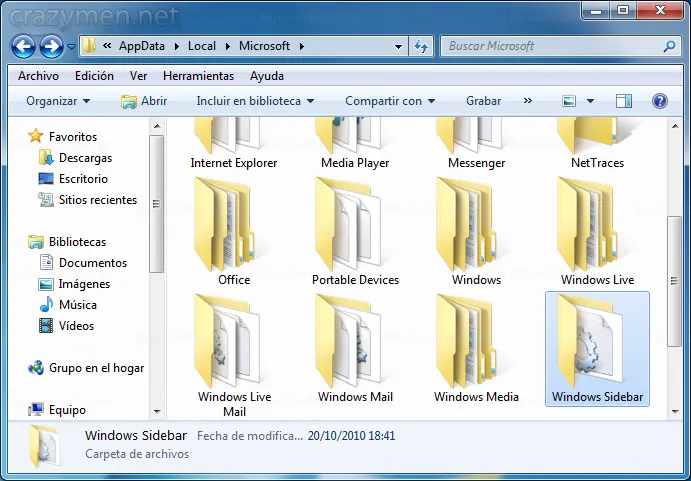The width and height of the screenshot is (691, 481).
Task: Click Abrir toolbar button
Action: [144, 101]
